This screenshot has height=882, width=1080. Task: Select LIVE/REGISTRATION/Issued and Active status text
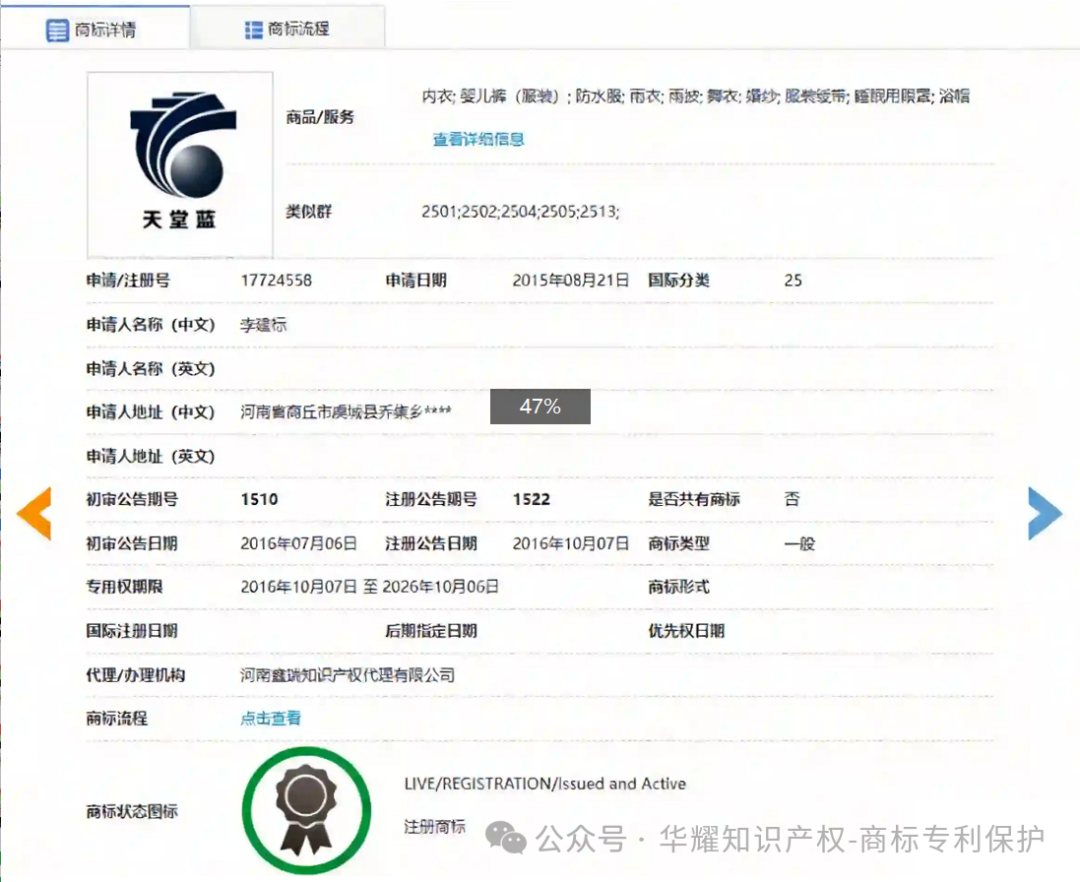pyautogui.click(x=545, y=784)
